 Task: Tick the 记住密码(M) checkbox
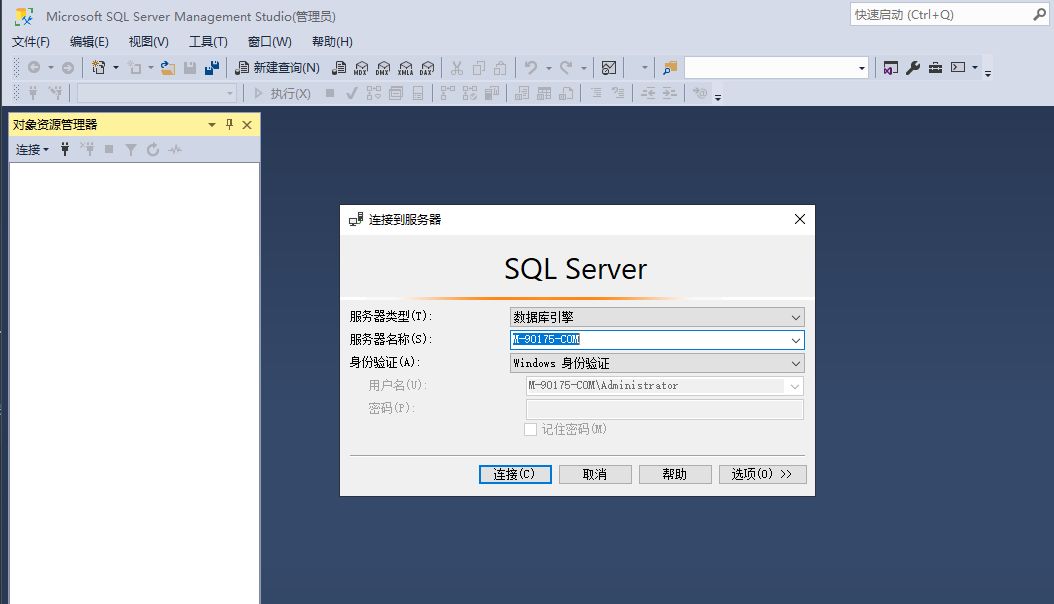tap(530, 429)
